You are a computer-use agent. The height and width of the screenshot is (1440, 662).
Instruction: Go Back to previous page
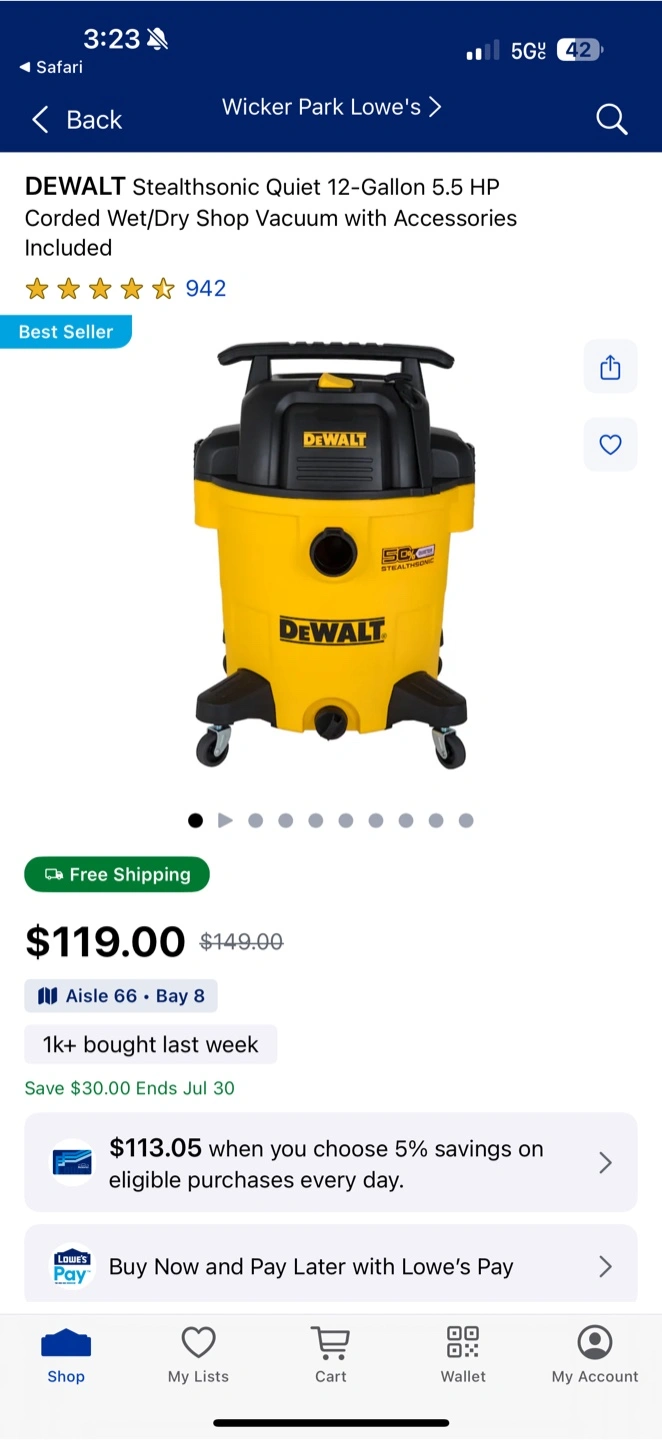76,120
